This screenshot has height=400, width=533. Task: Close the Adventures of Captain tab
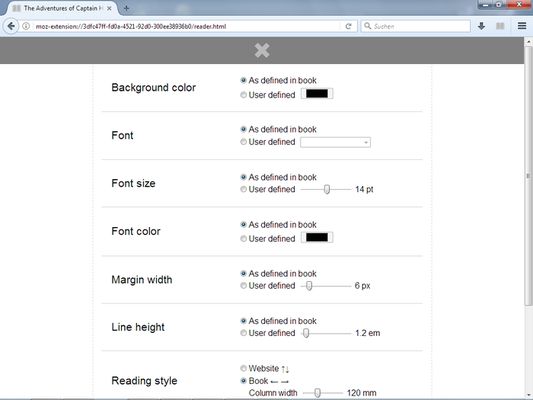tap(109, 8)
